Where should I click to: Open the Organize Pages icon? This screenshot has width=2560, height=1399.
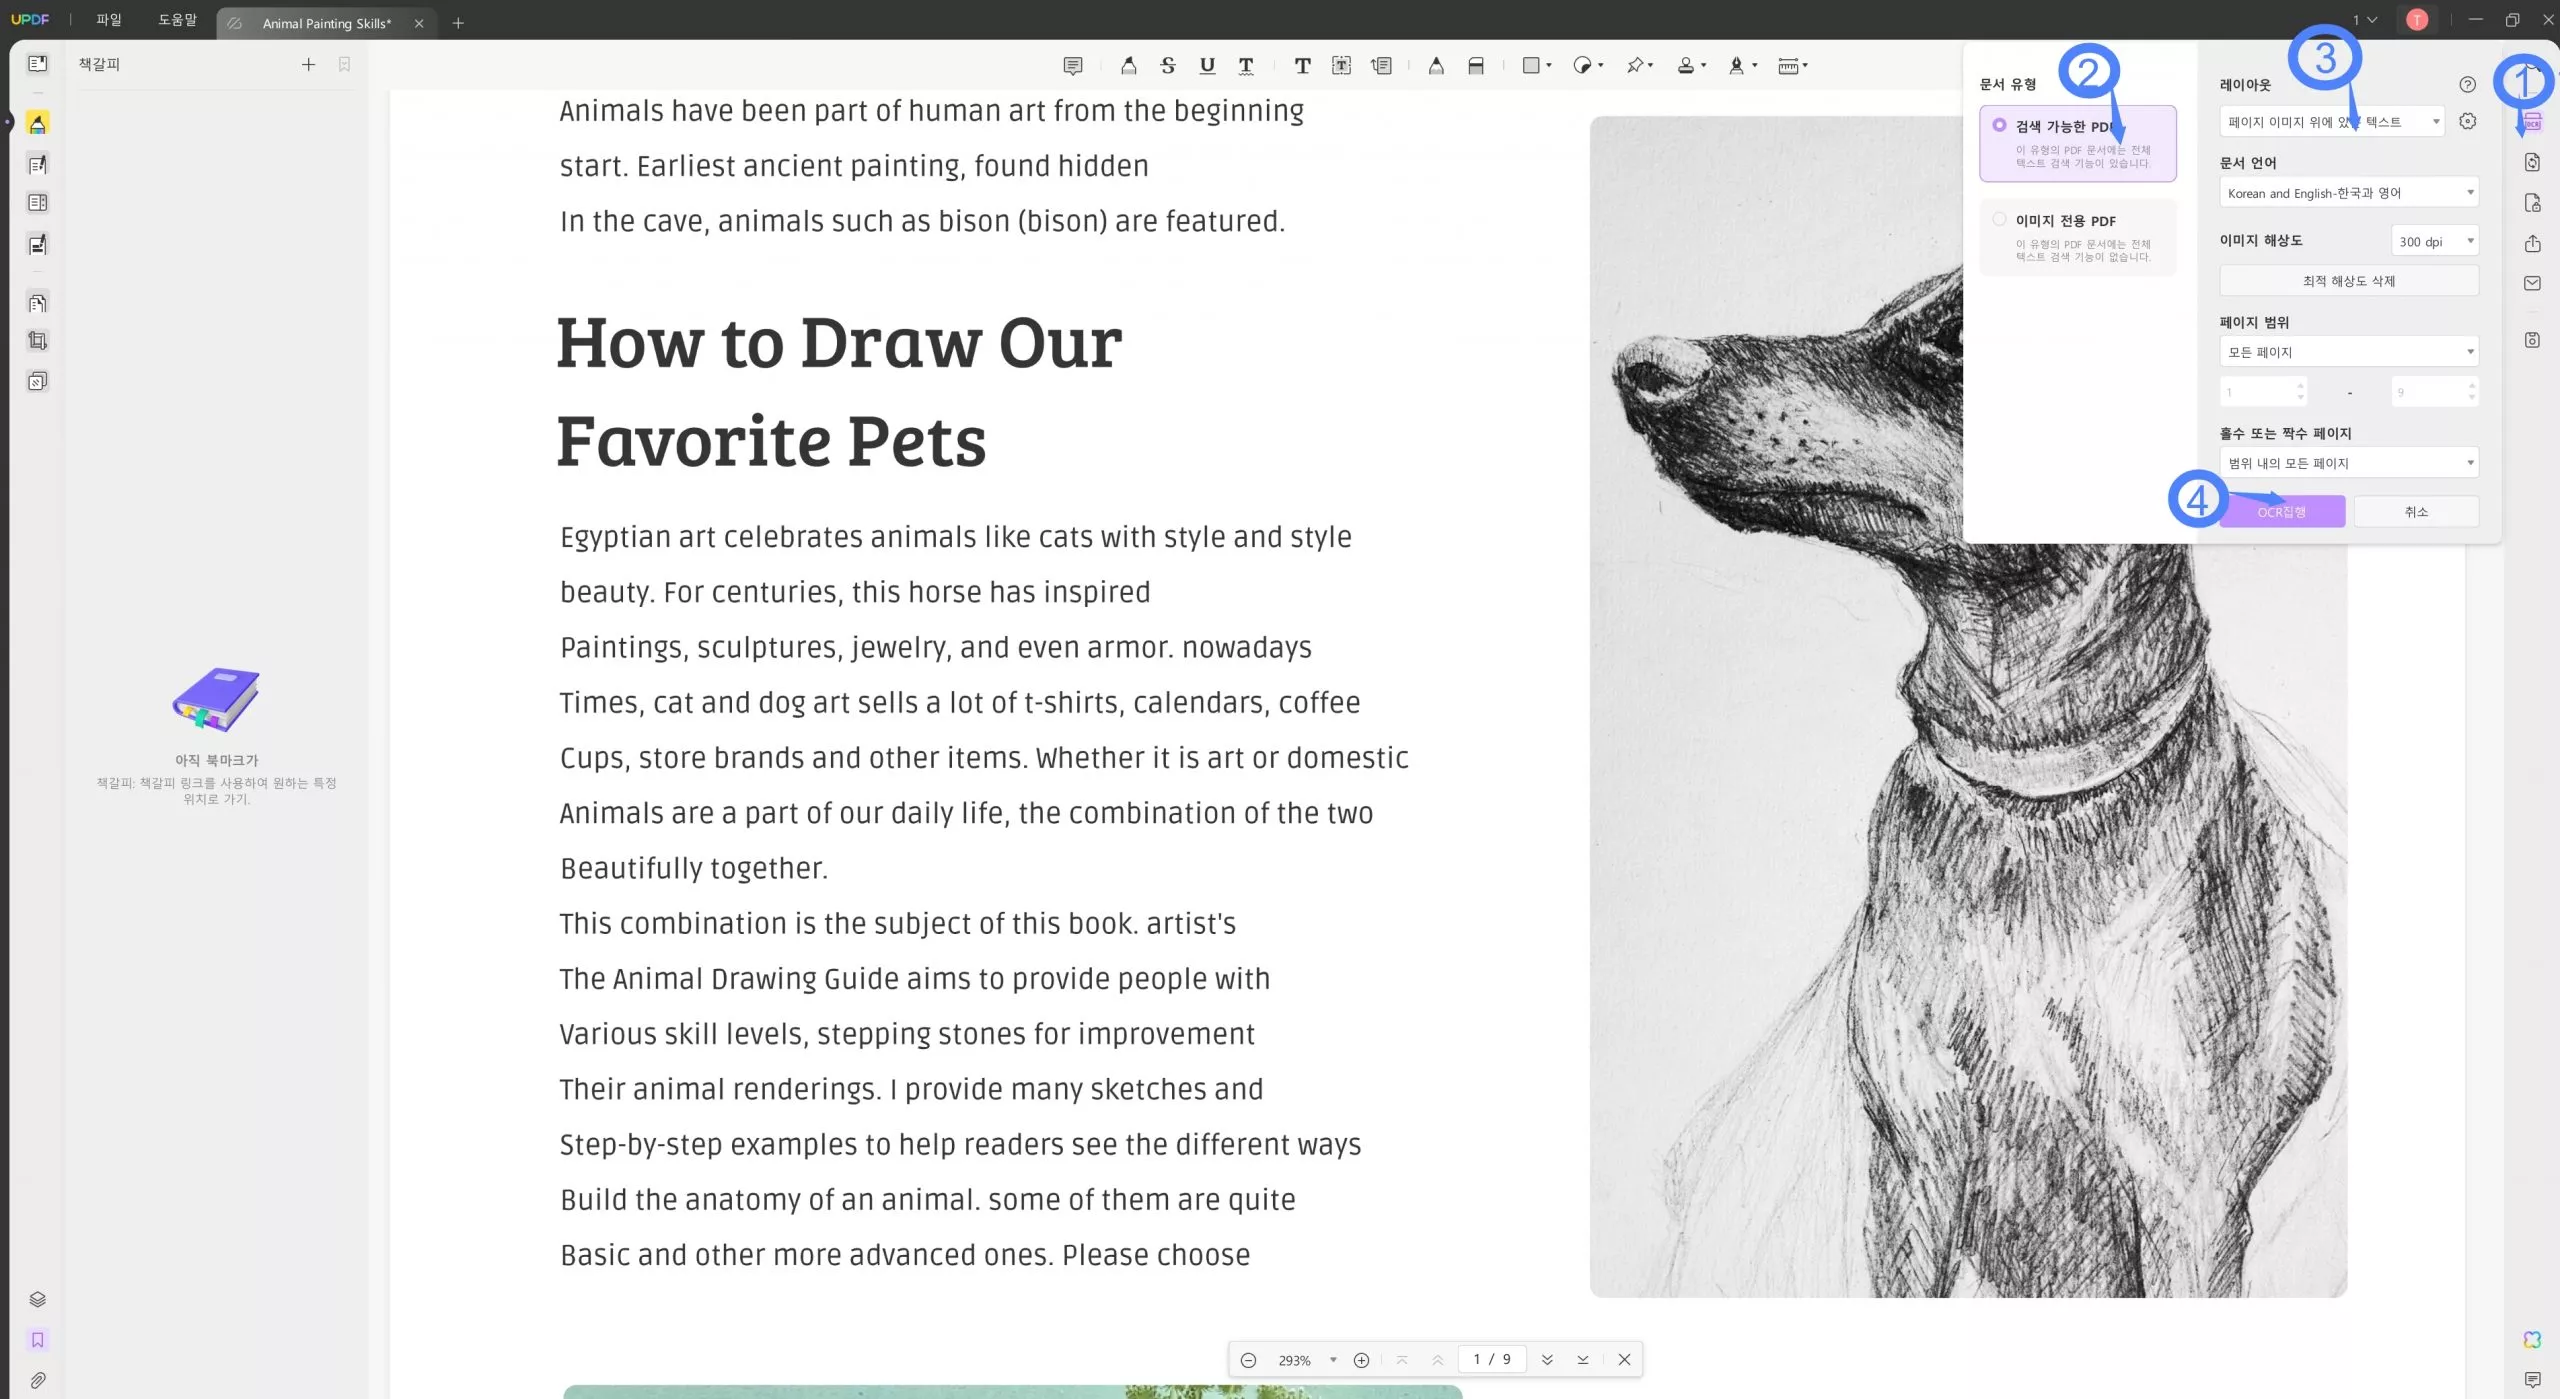point(37,302)
